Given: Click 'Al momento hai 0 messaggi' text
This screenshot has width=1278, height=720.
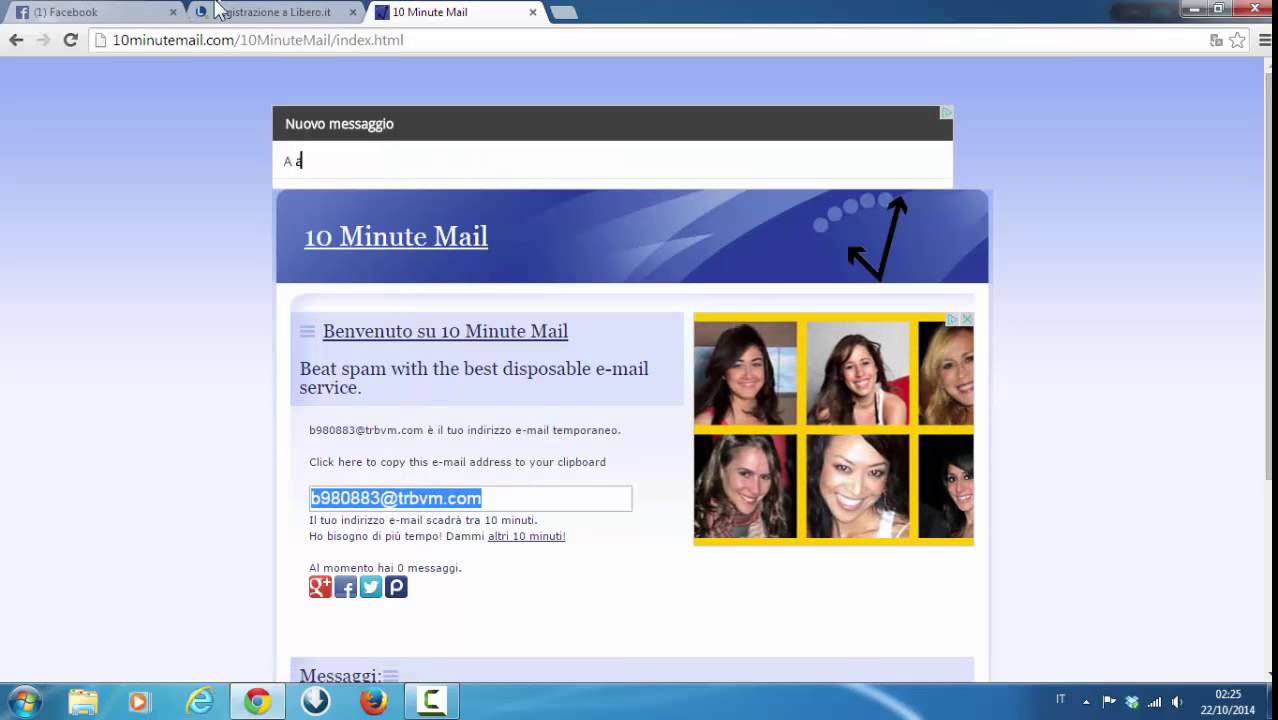Looking at the screenshot, I should point(385,568).
